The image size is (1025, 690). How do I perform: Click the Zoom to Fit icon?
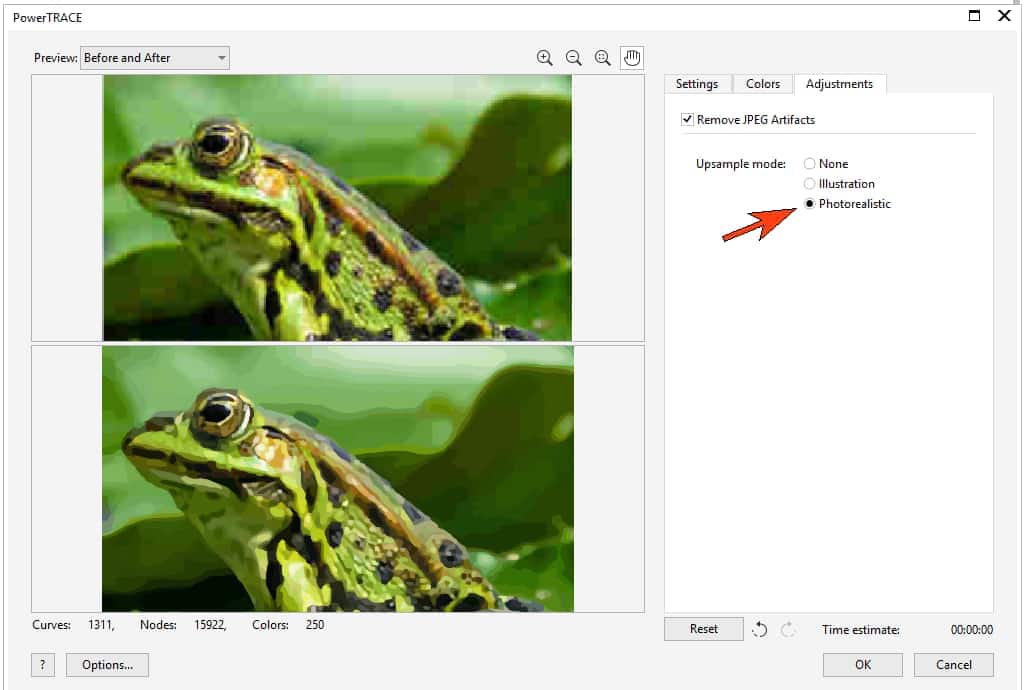coord(602,57)
